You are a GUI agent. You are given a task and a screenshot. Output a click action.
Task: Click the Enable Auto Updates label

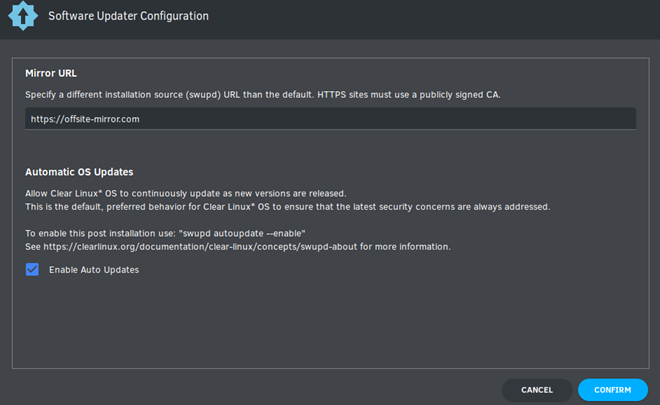point(94,270)
